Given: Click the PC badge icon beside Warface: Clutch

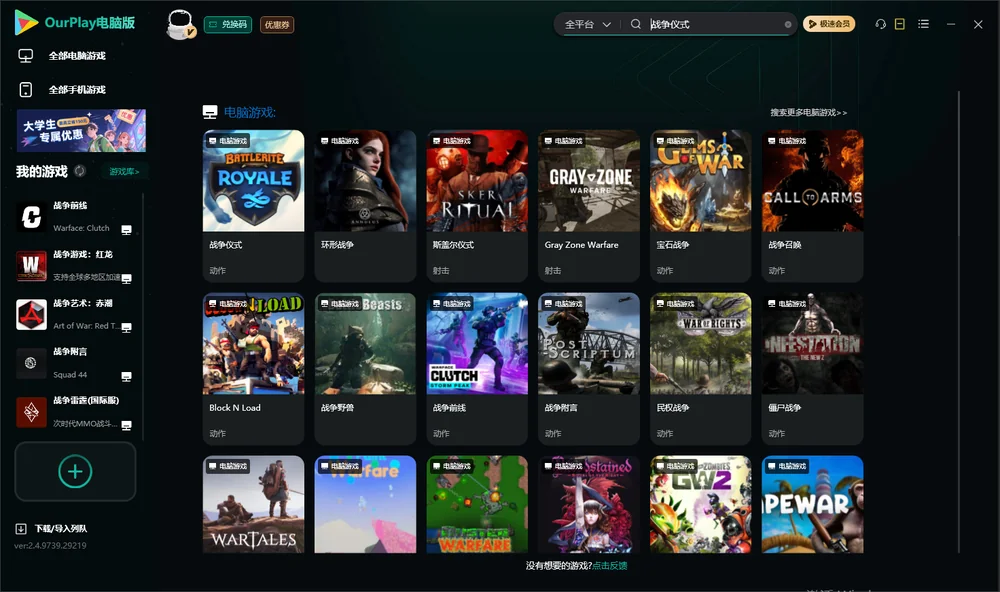Looking at the screenshot, I should click(126, 230).
